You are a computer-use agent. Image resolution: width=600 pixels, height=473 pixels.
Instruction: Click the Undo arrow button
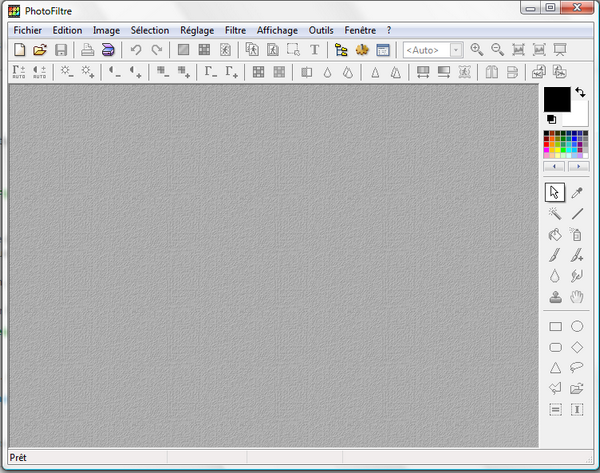pos(136,49)
